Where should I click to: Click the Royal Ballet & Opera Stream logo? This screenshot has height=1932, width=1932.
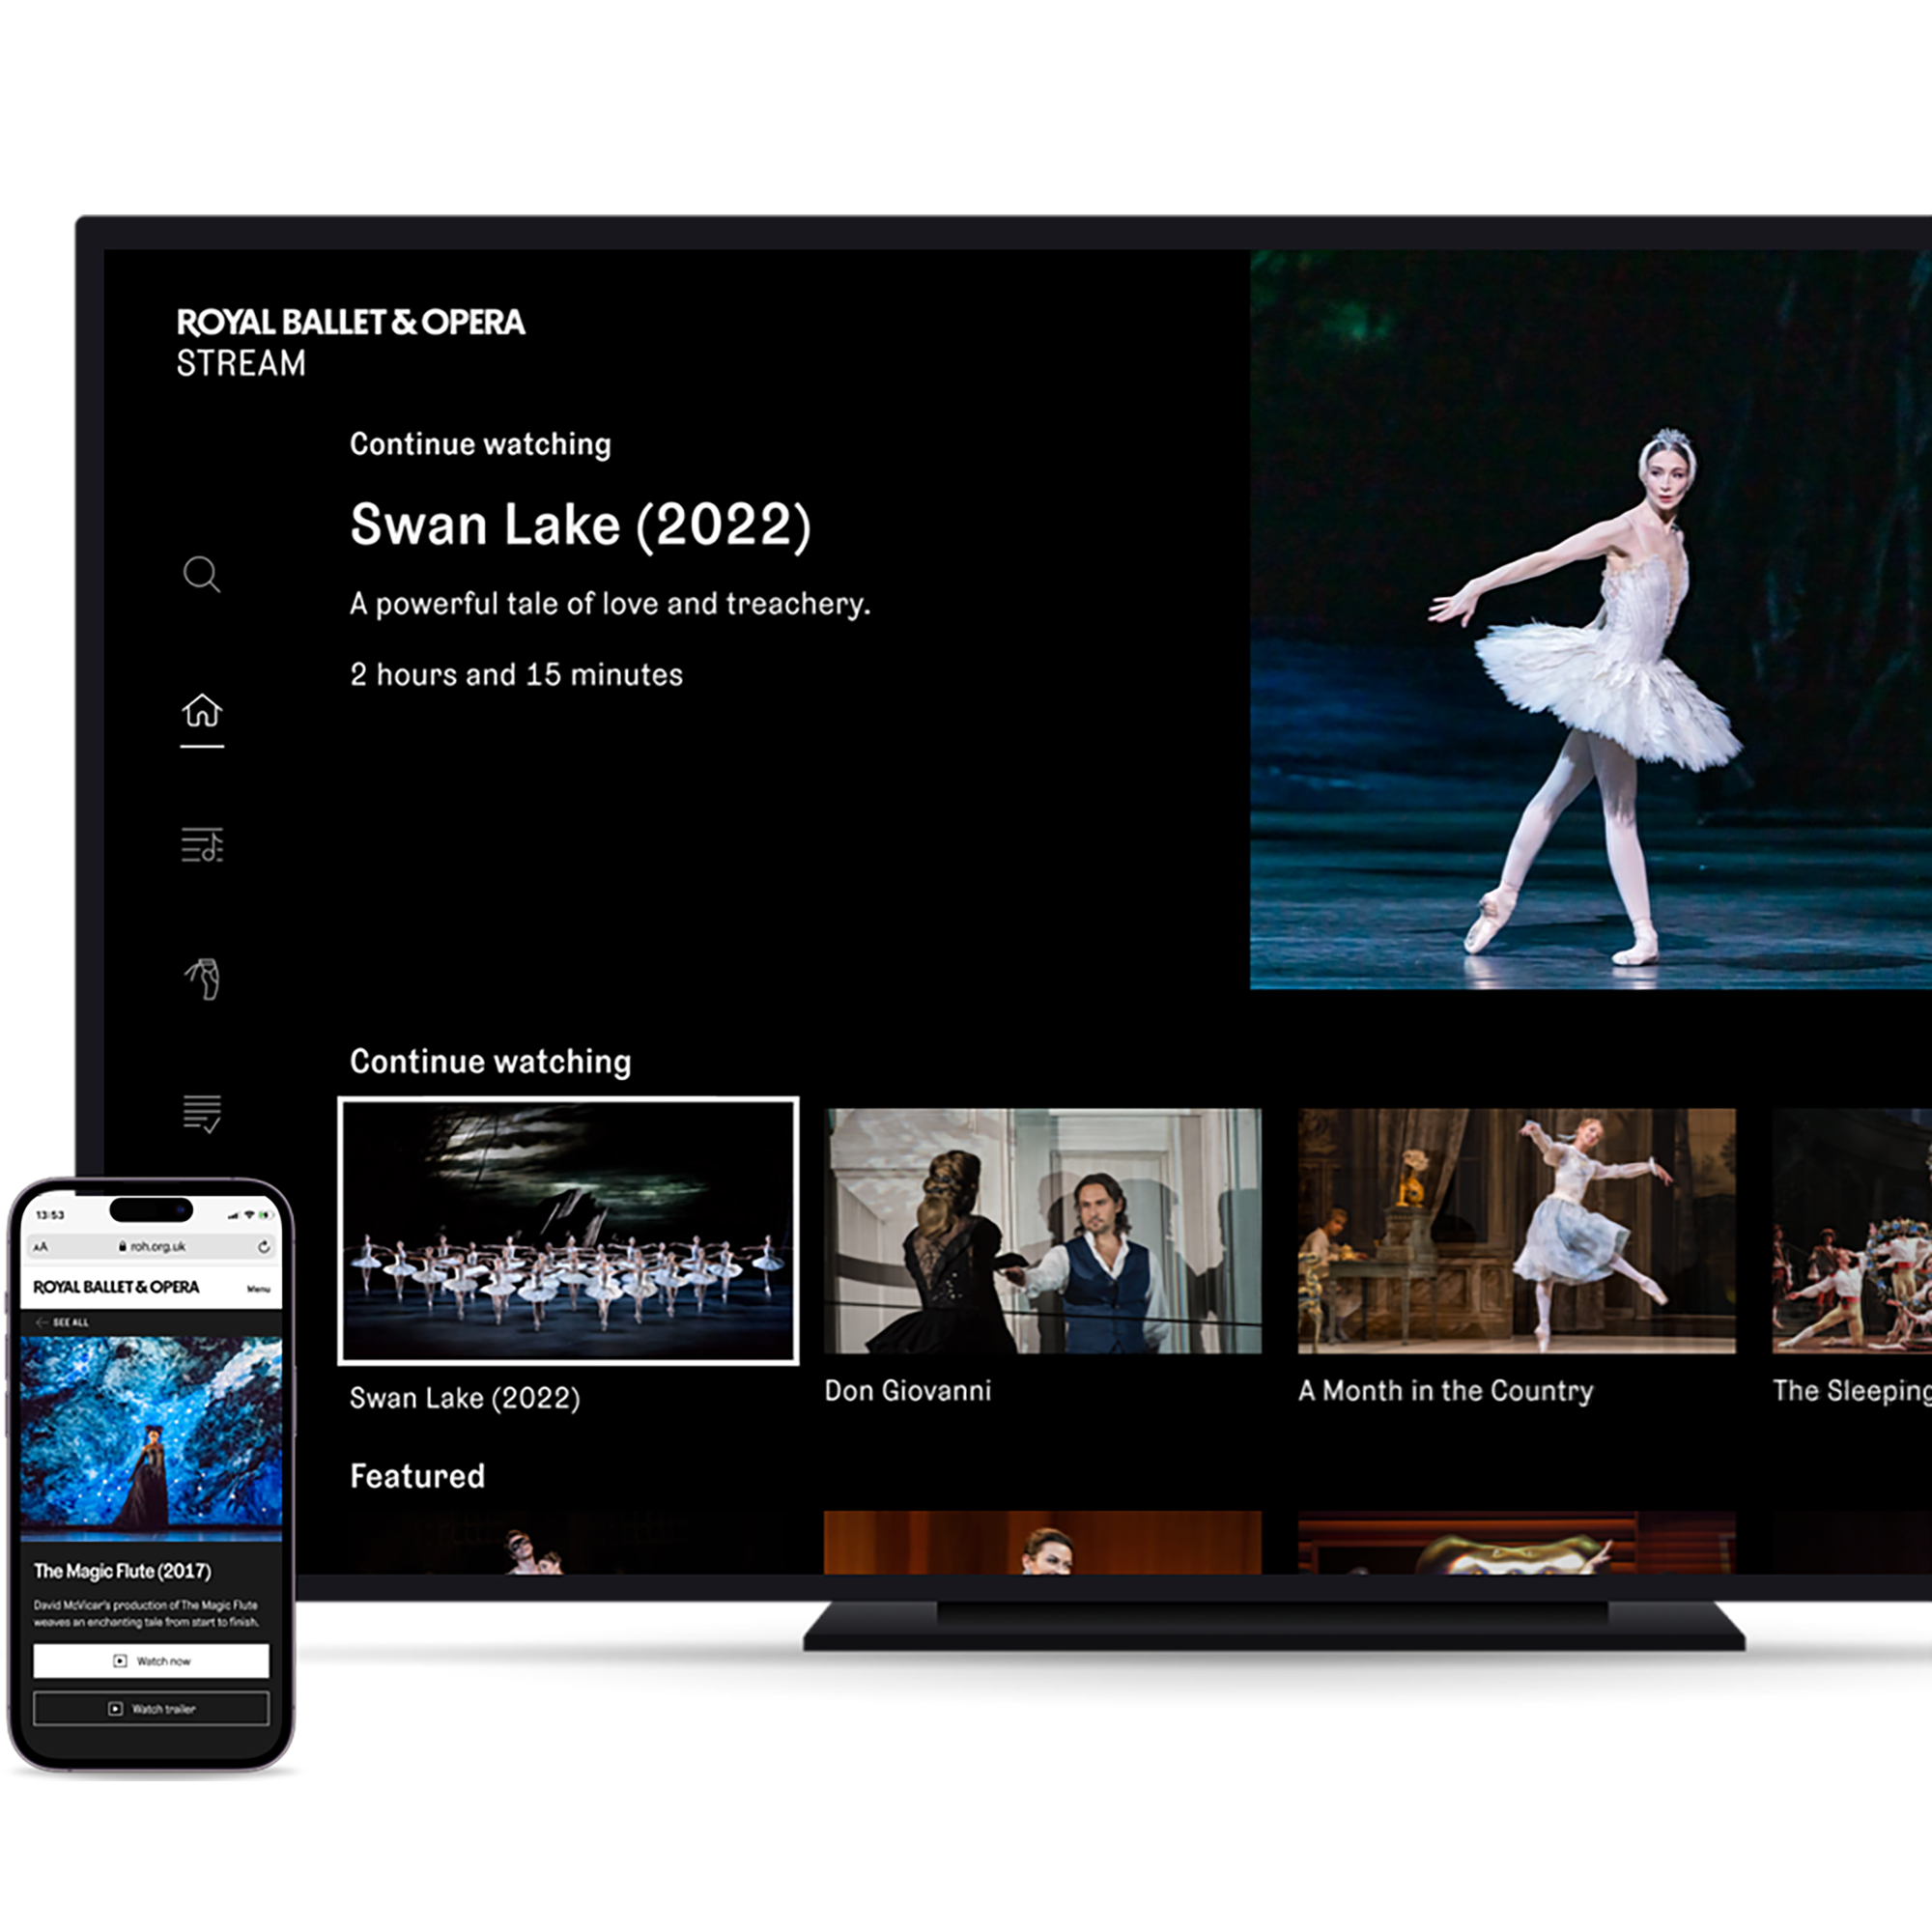[x=352, y=340]
